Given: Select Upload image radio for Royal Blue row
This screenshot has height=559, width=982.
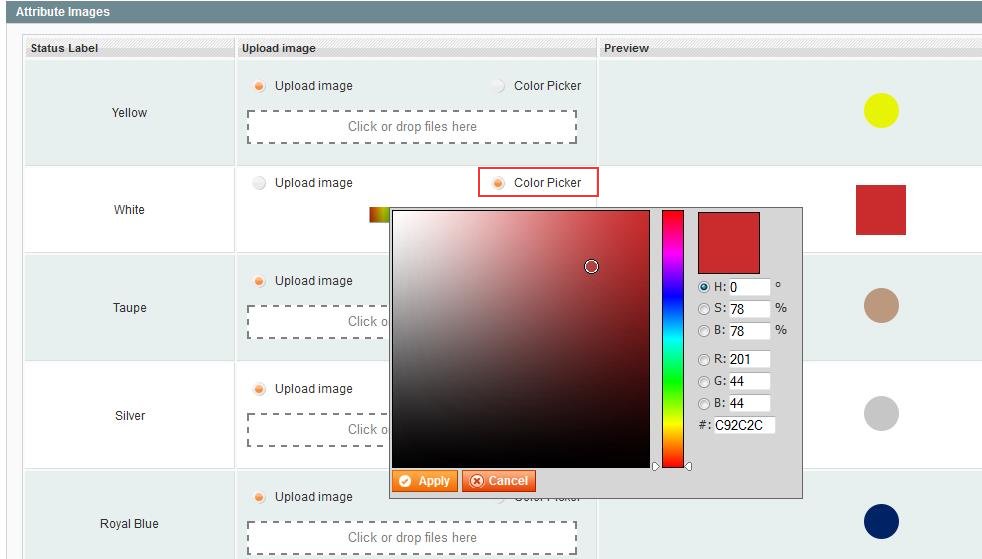Looking at the screenshot, I should tap(260, 497).
